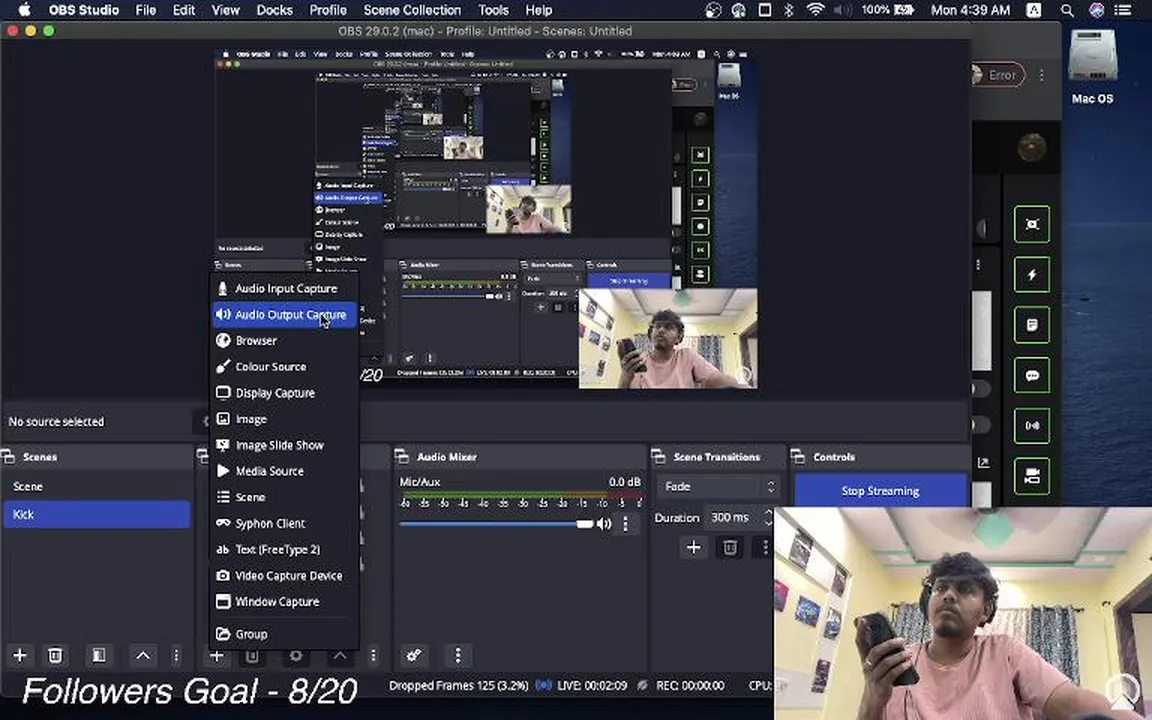1152x720 pixels.
Task: Click the green note icon in background window
Action: tap(1032, 325)
